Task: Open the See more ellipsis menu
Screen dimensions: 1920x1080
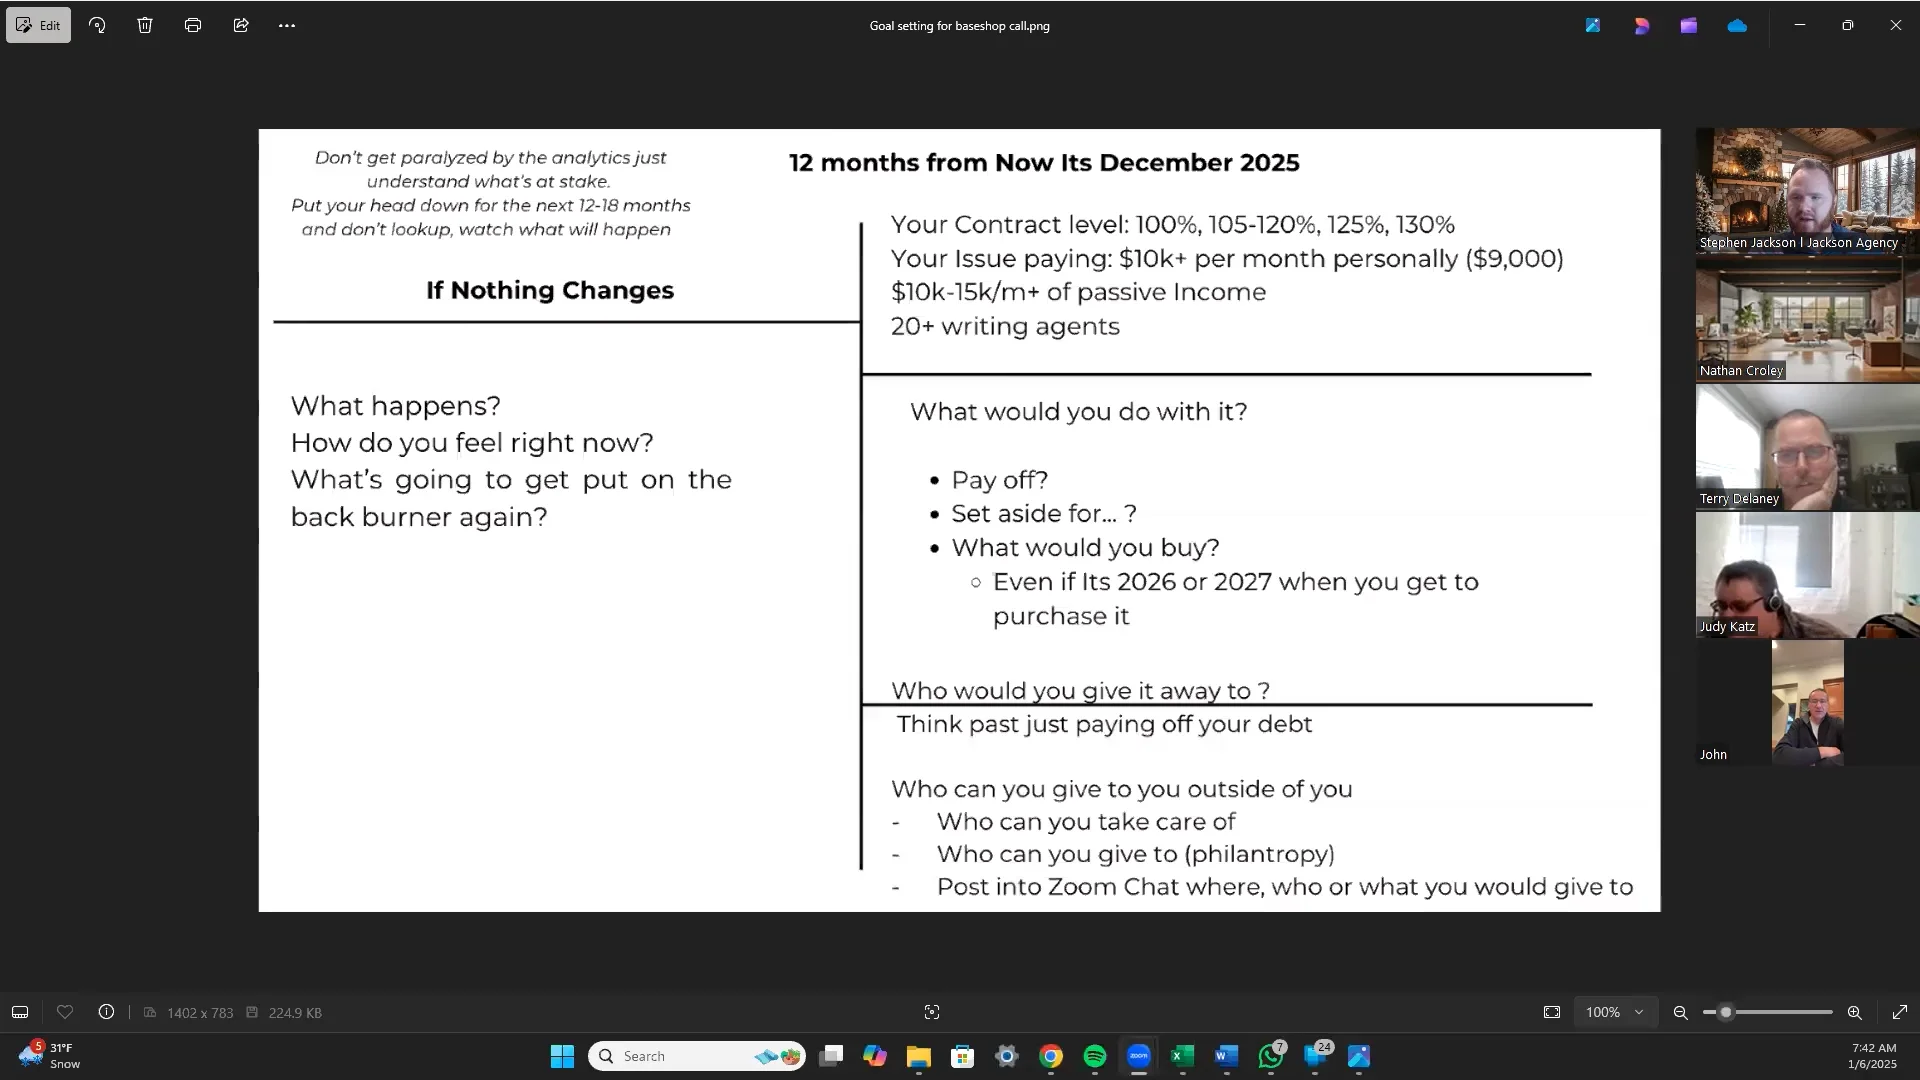Action: click(287, 26)
